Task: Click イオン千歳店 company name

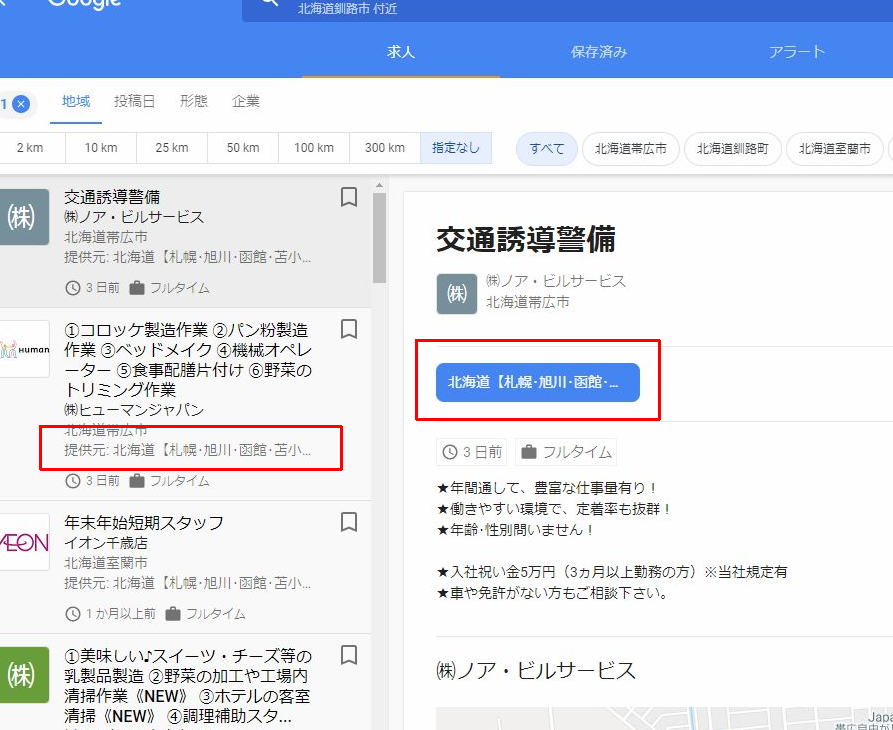Action: [x=106, y=543]
